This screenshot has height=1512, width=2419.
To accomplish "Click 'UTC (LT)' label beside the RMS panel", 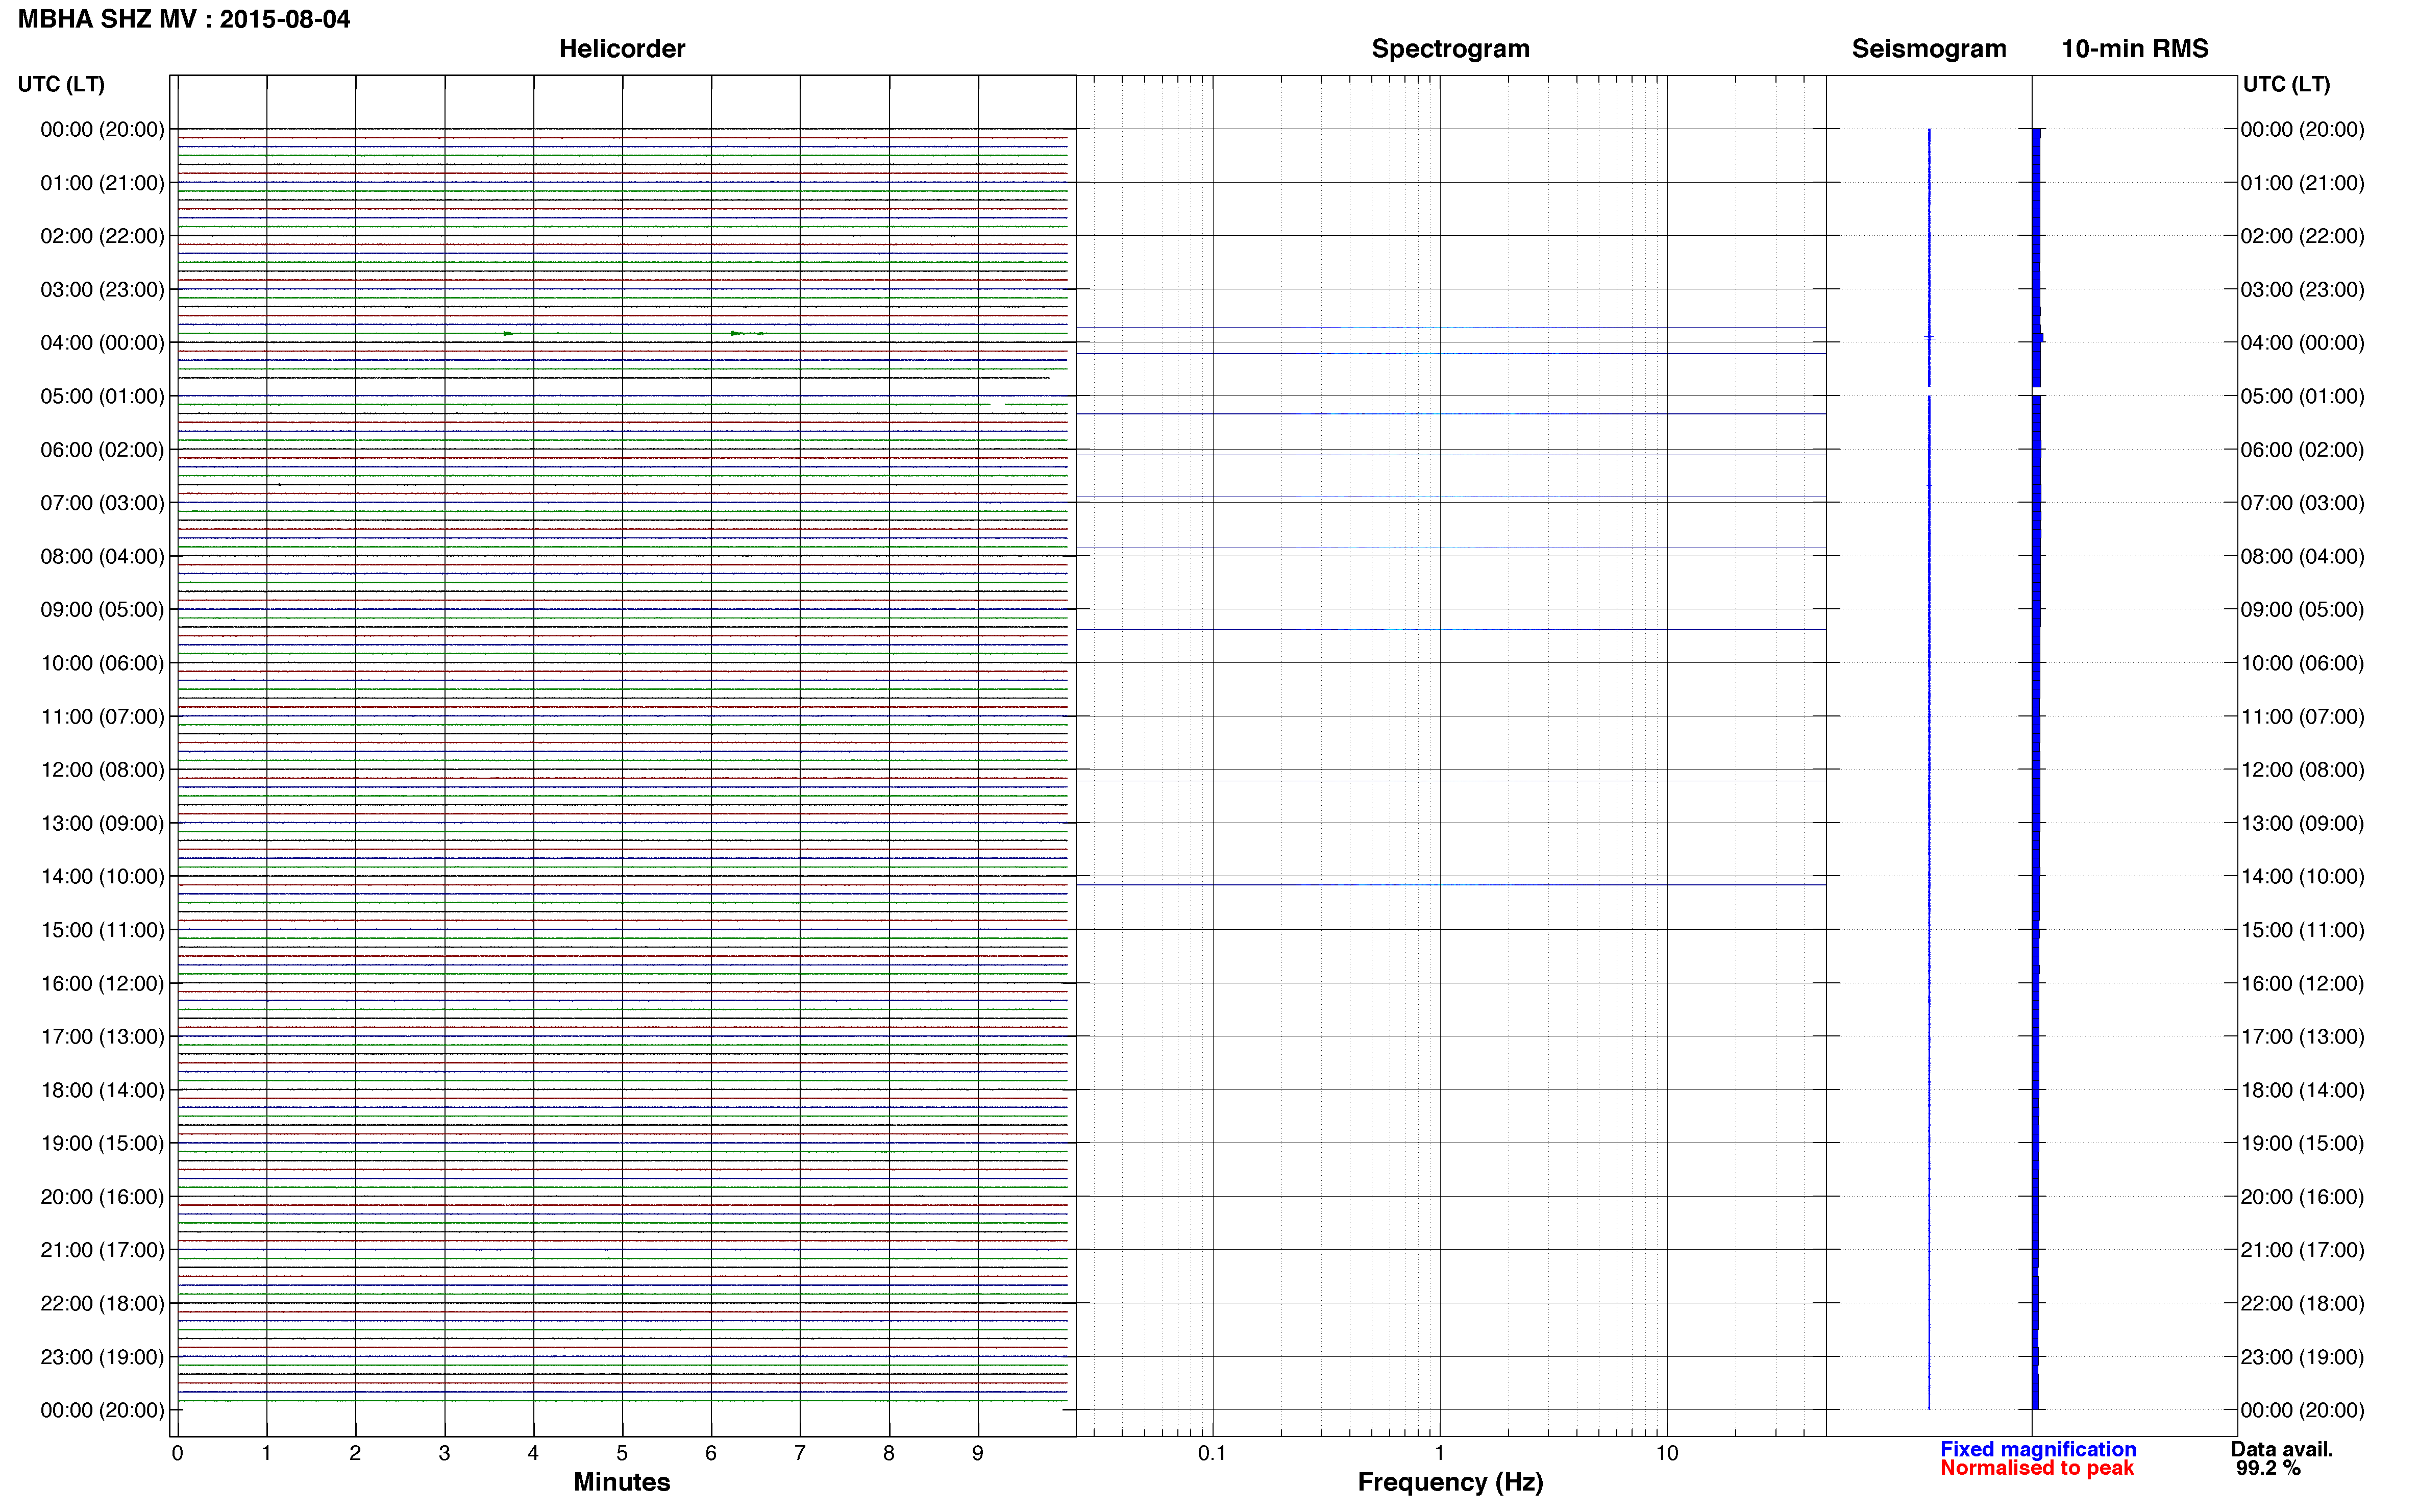I will pyautogui.click(x=2286, y=84).
